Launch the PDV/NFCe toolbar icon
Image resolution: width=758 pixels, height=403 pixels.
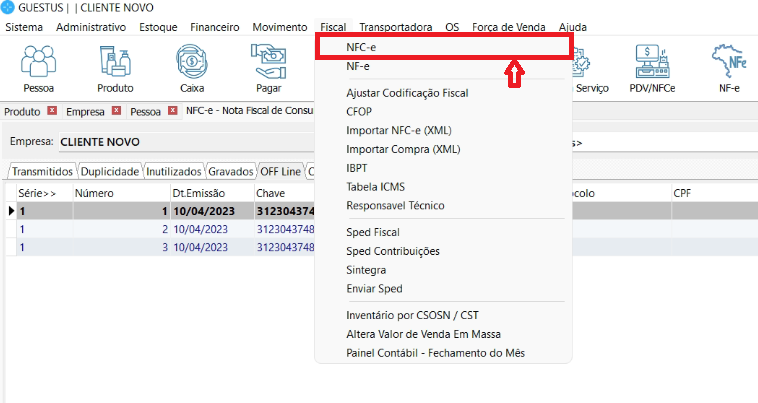pyautogui.click(x=652, y=68)
